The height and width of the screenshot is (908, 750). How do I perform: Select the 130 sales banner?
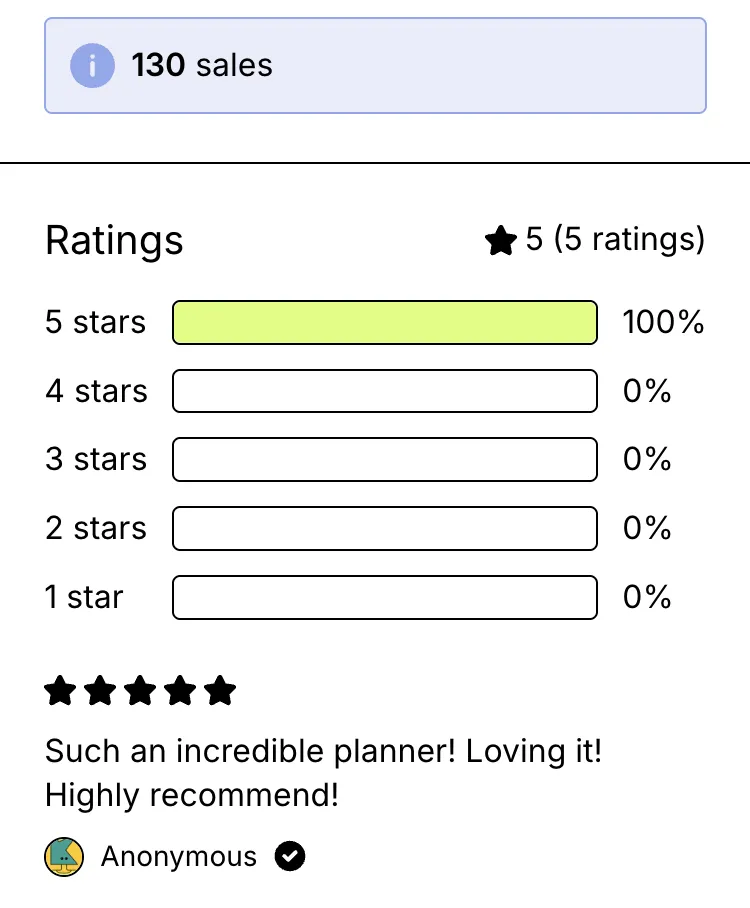tap(375, 66)
